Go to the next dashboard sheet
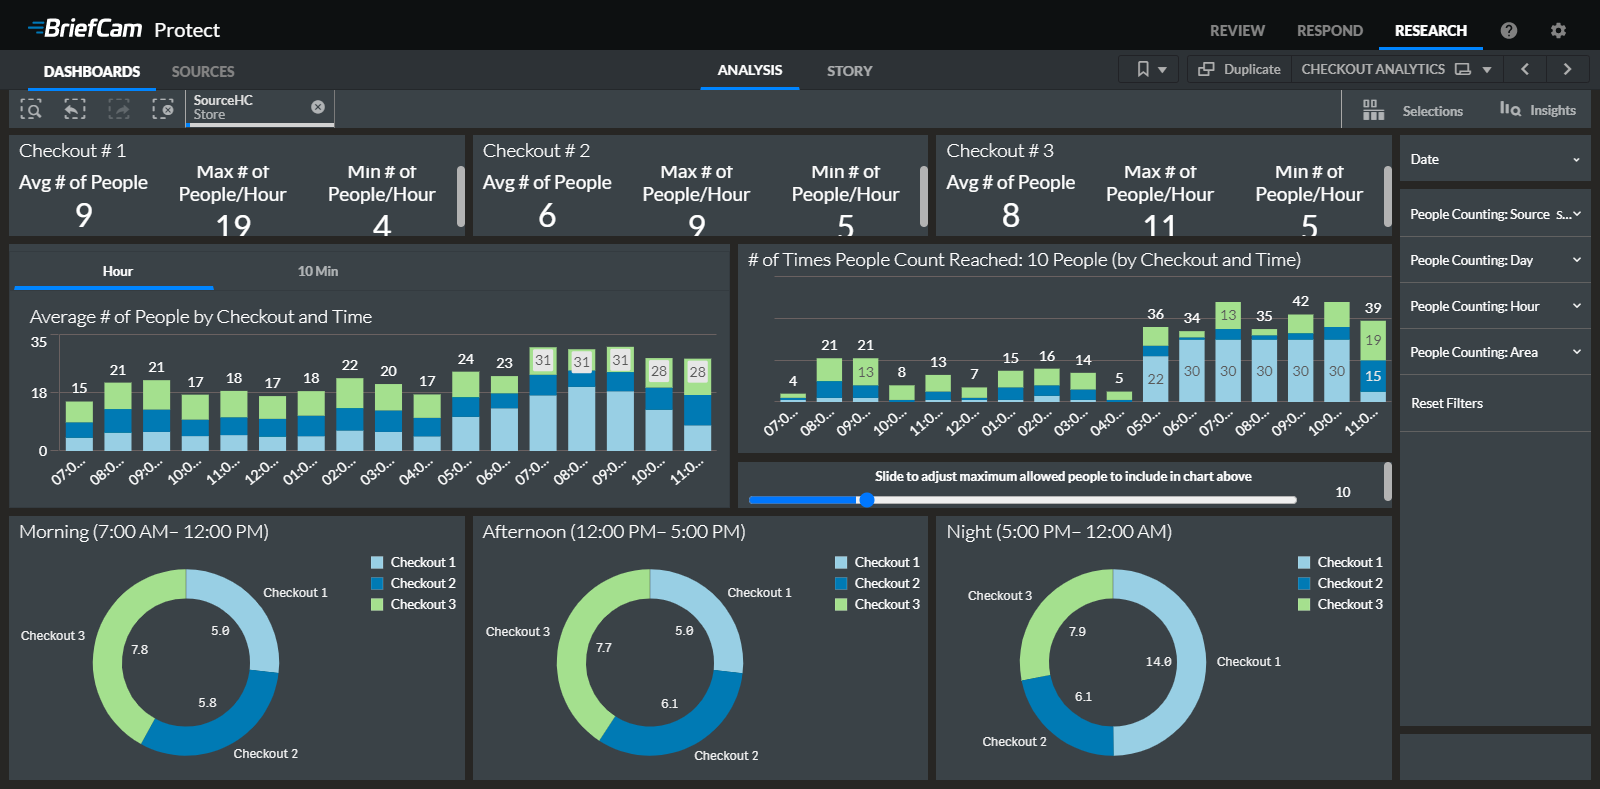 1567,69
